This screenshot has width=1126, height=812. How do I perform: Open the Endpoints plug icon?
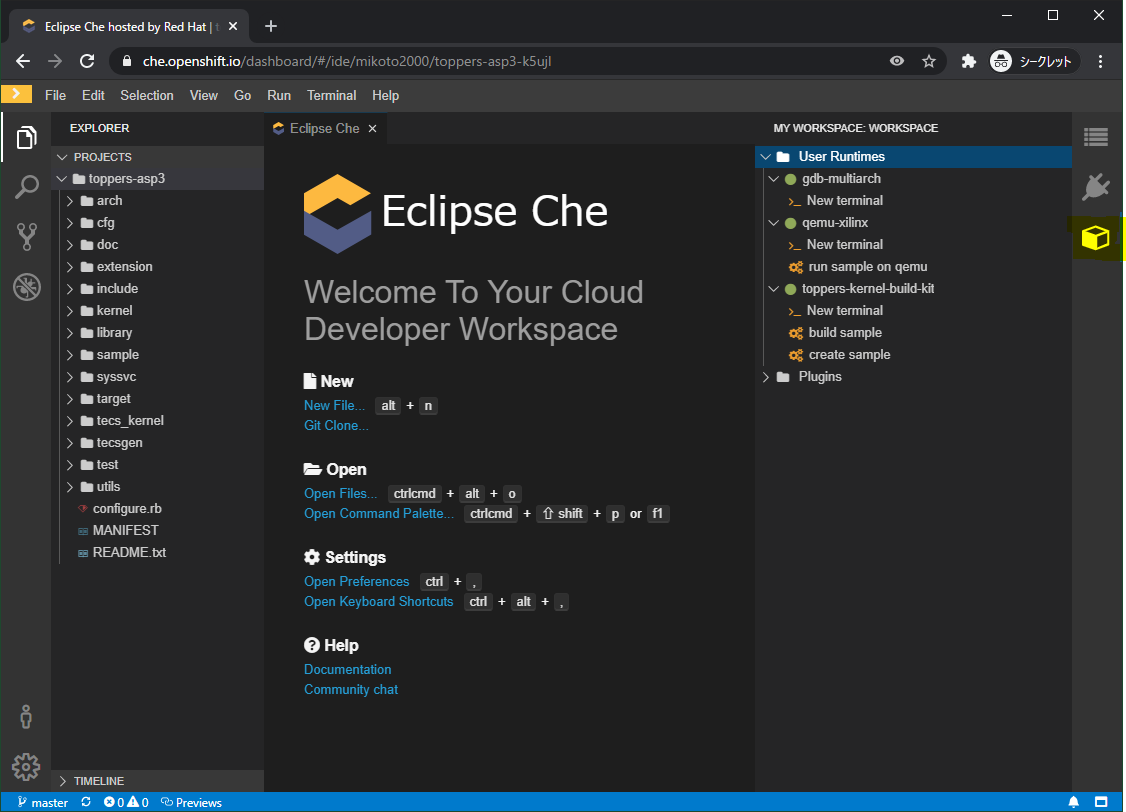coord(1096,187)
